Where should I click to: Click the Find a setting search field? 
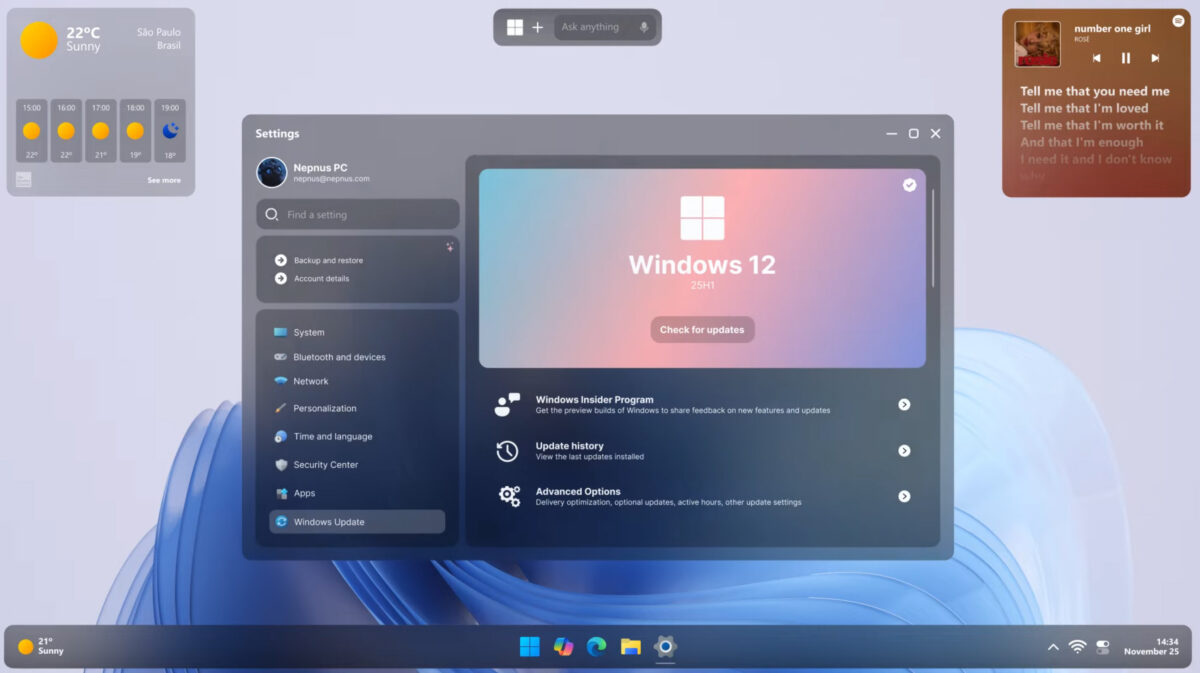[357, 213]
